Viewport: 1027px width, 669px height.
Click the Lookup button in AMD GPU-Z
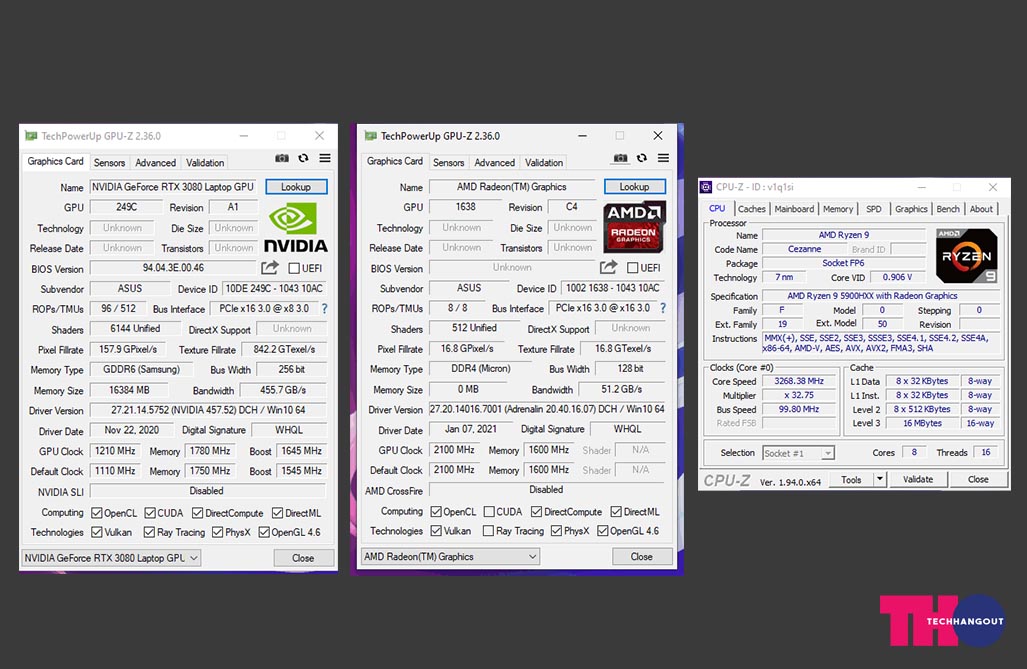pyautogui.click(x=635, y=187)
